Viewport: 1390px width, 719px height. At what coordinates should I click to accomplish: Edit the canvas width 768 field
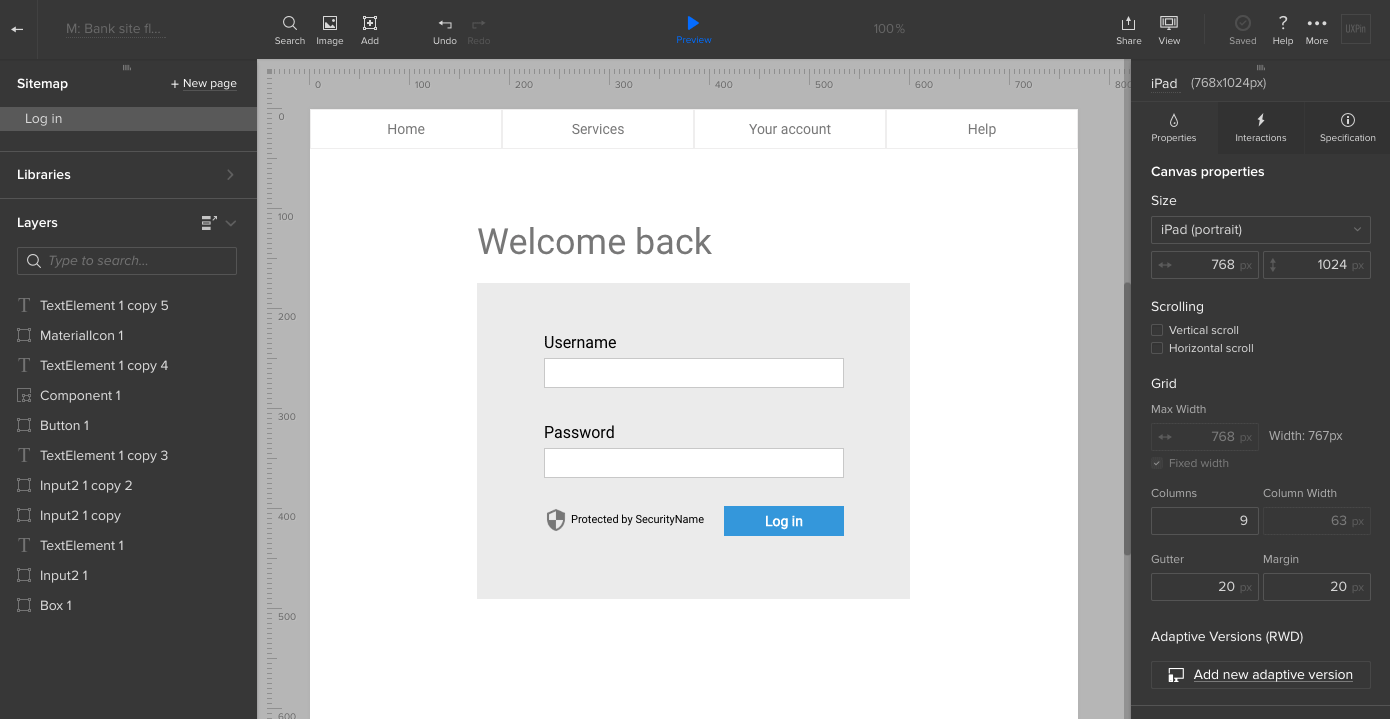tap(1205, 265)
